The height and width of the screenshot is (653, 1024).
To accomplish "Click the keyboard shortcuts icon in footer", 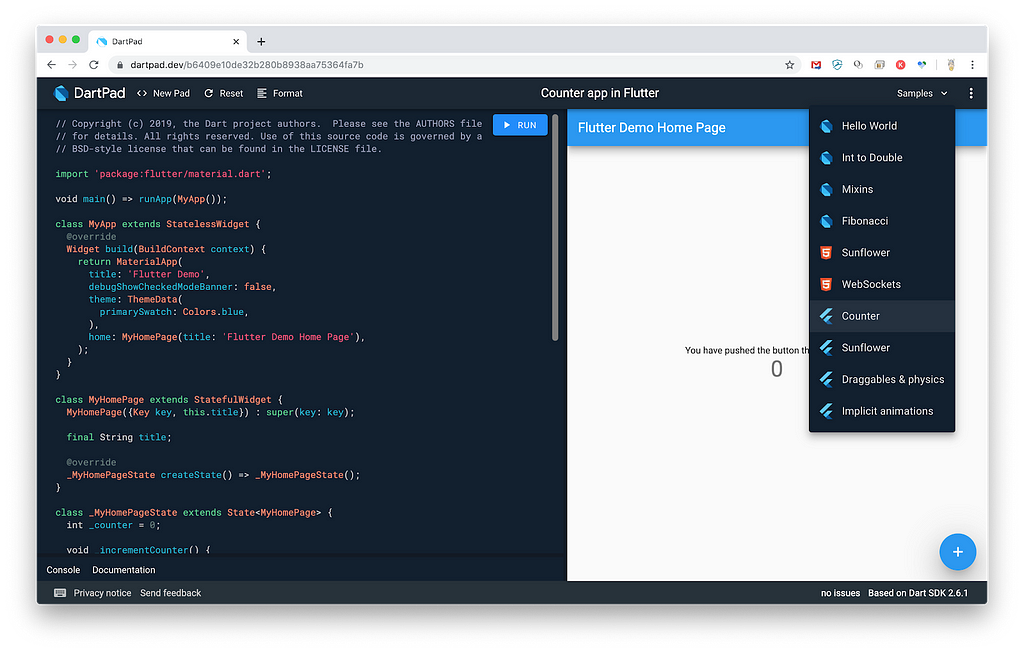I will click(60, 593).
